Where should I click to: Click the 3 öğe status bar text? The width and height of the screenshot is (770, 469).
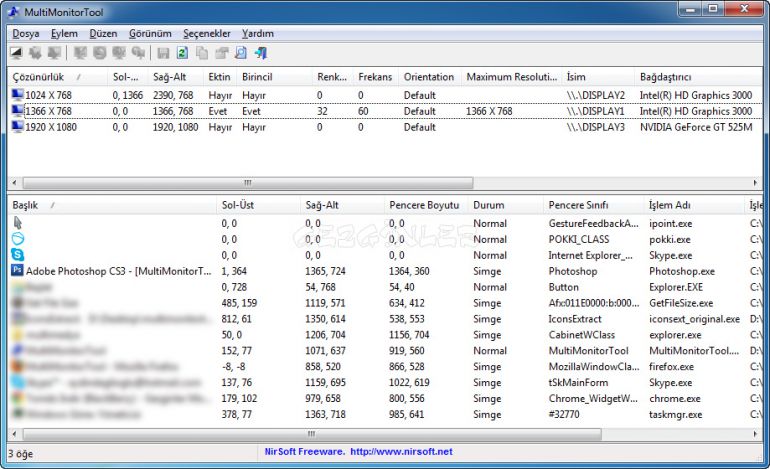pos(21,454)
